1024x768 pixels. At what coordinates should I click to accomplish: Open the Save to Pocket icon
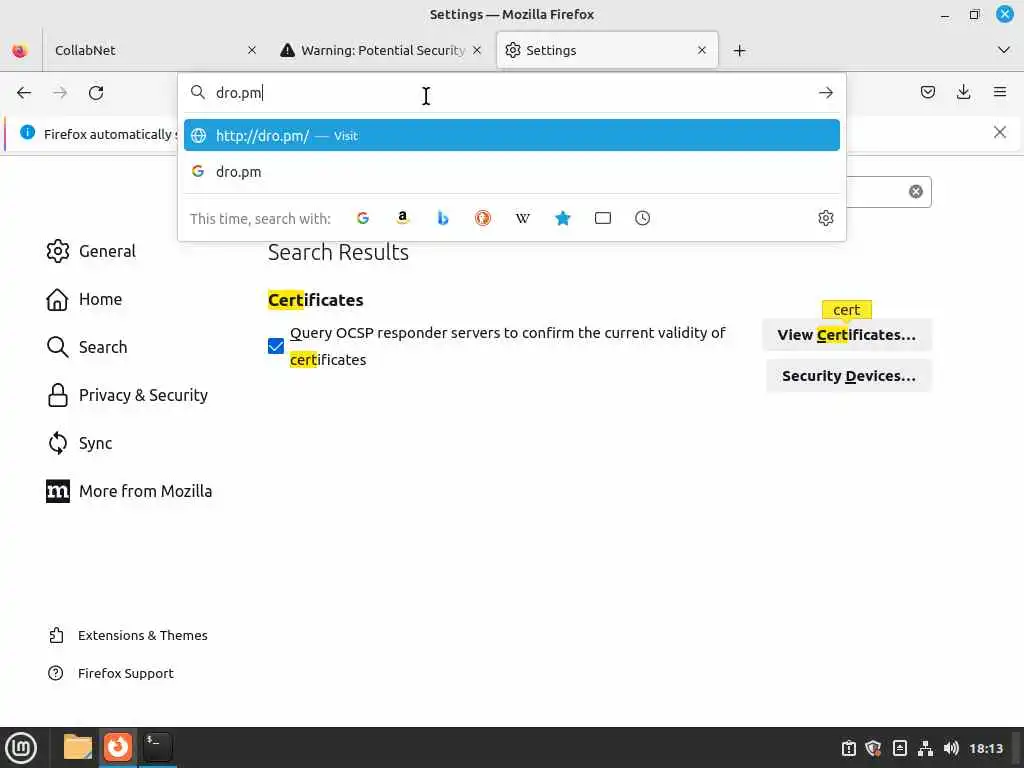click(x=927, y=92)
